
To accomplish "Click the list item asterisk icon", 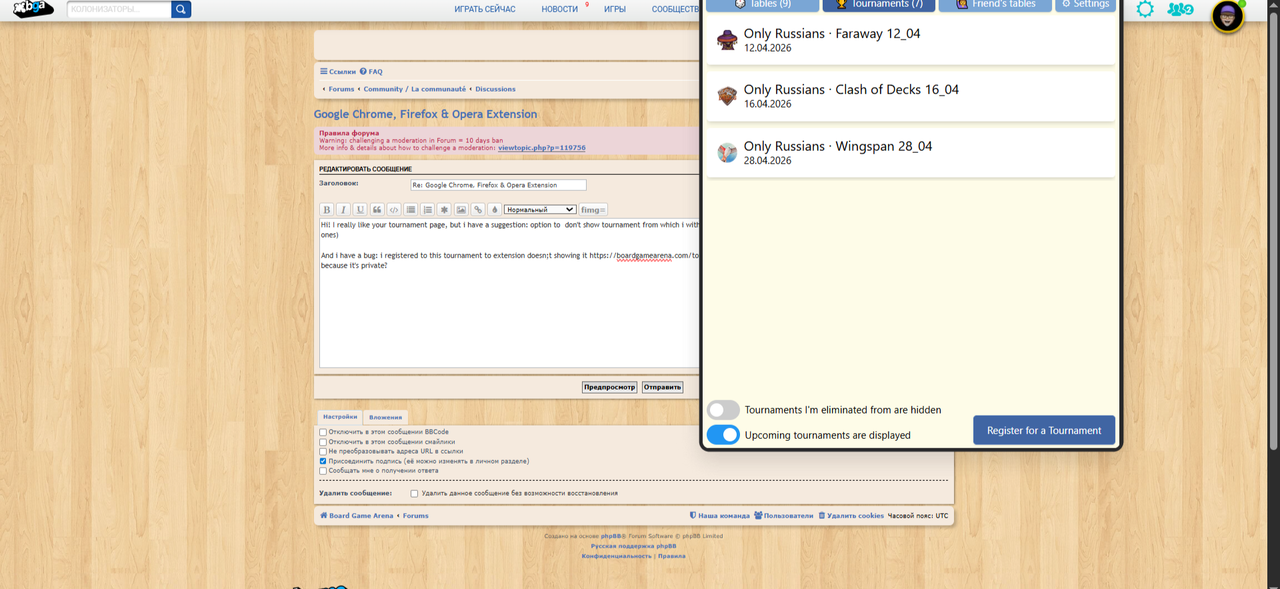I will [x=444, y=210].
